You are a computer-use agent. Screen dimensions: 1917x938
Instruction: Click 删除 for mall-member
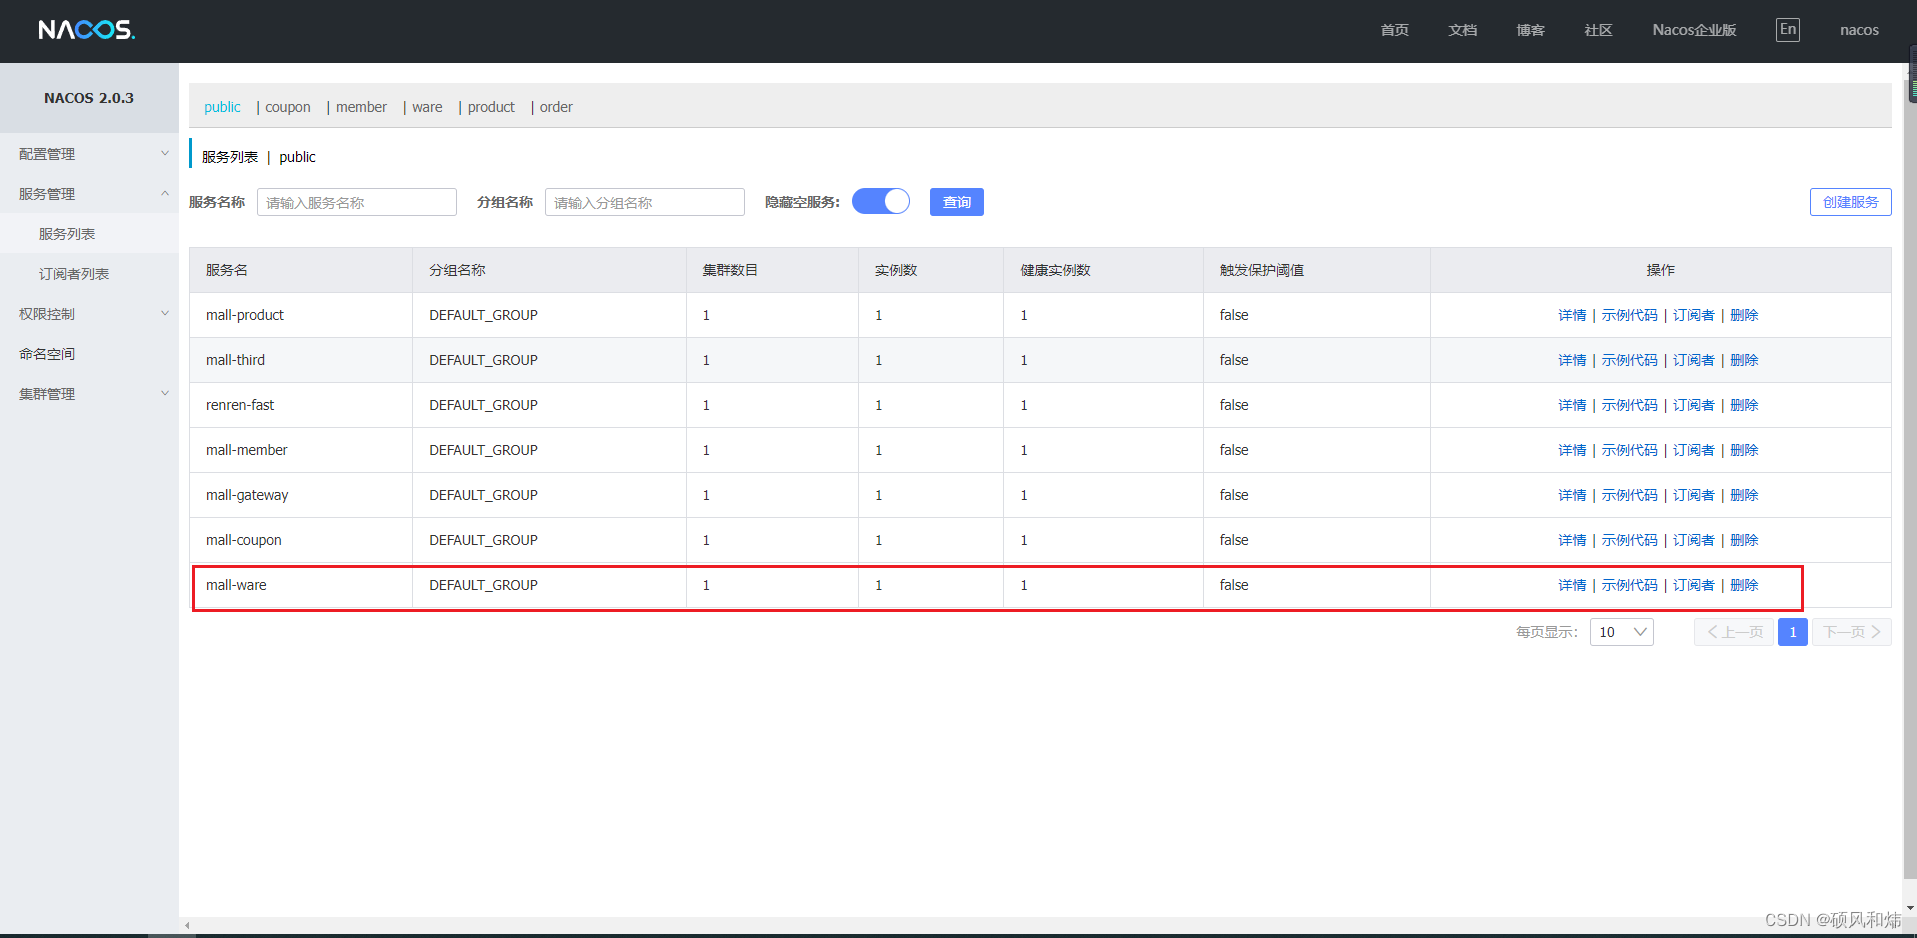1744,450
